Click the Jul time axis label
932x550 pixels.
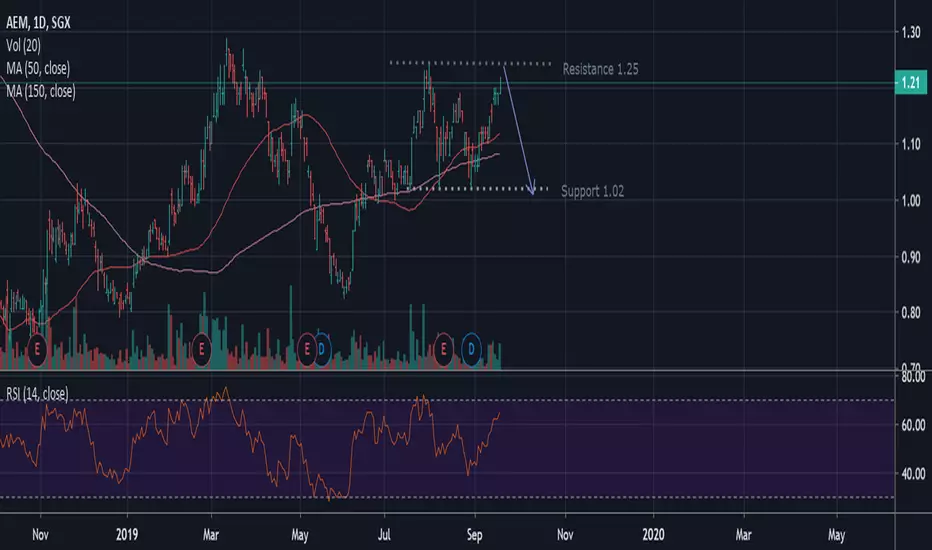(x=385, y=535)
